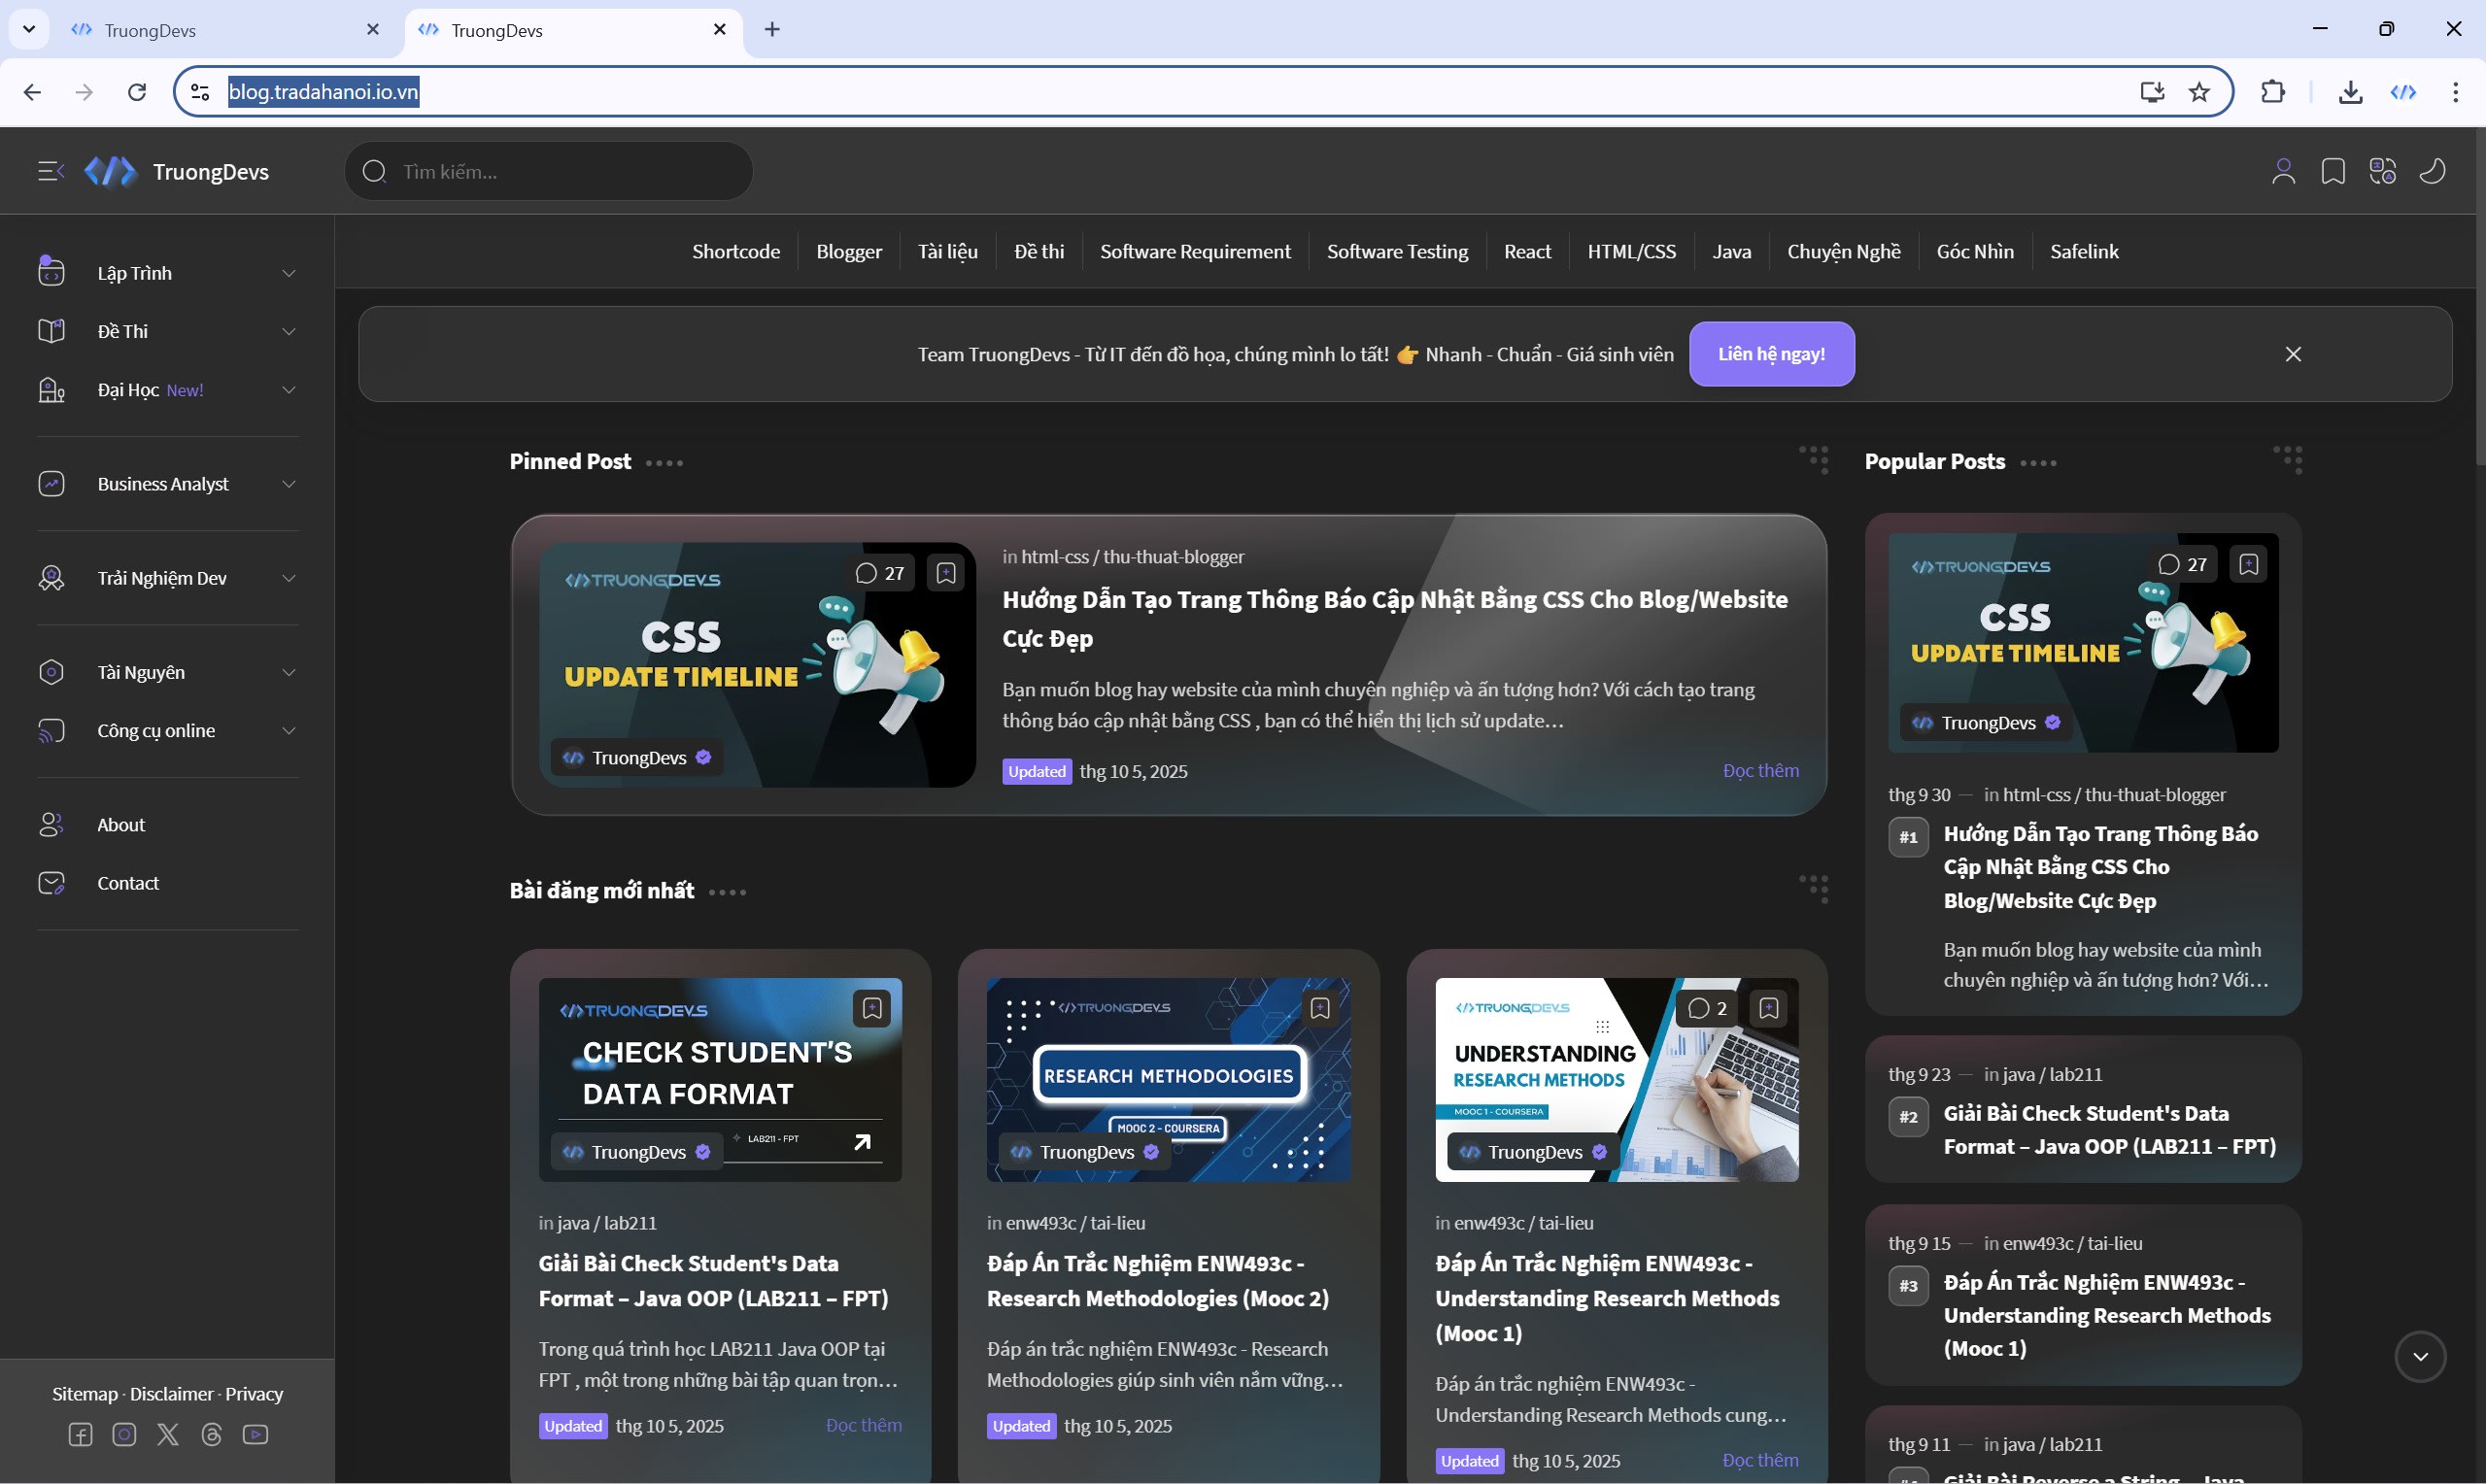
Task: Click the Tìm kiếm search field
Action: [560, 172]
